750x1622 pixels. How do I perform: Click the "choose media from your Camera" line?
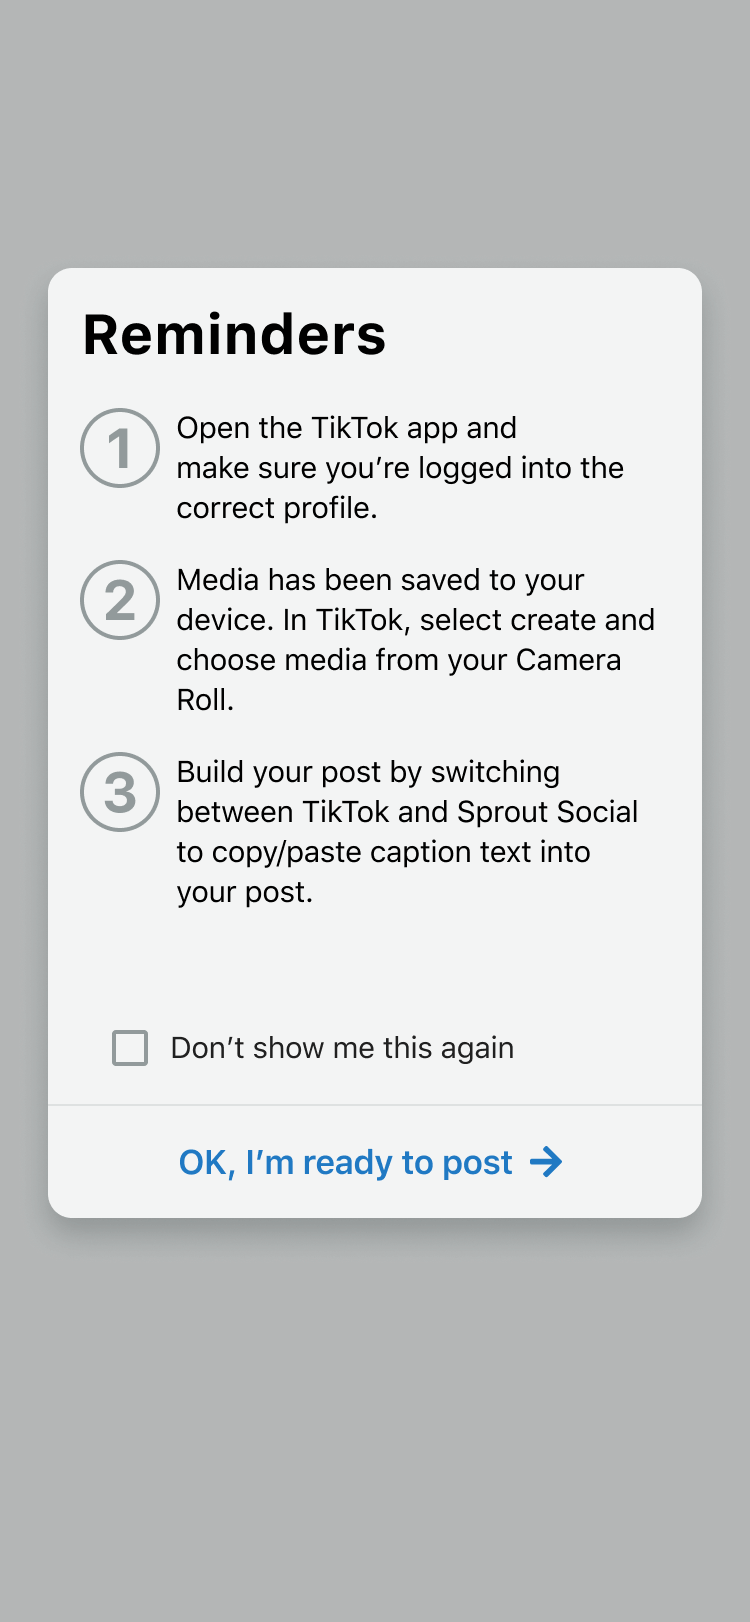pos(399,660)
